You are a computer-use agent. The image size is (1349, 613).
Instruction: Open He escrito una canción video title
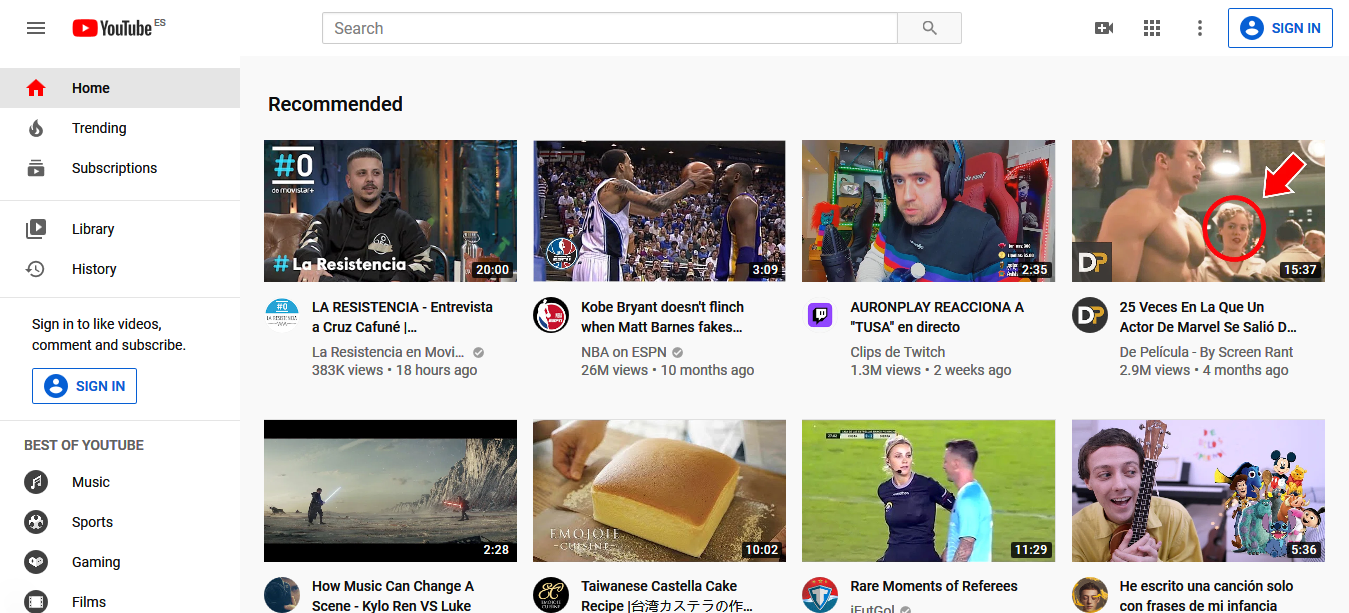(1206, 596)
